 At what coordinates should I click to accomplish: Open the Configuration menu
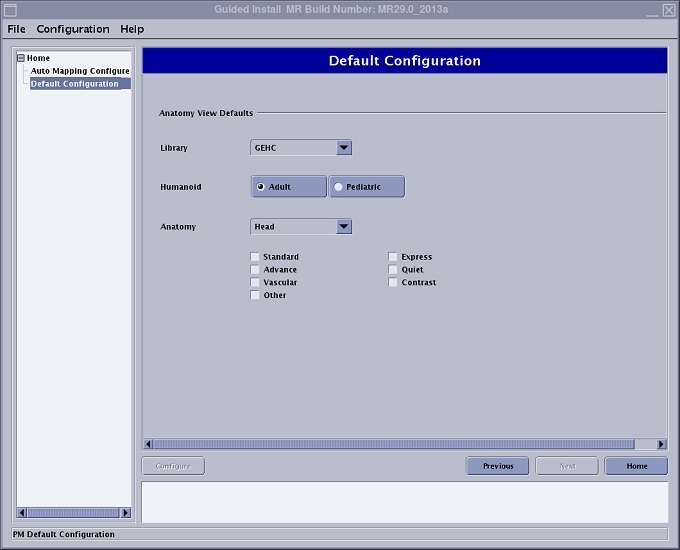pyautogui.click(x=73, y=29)
